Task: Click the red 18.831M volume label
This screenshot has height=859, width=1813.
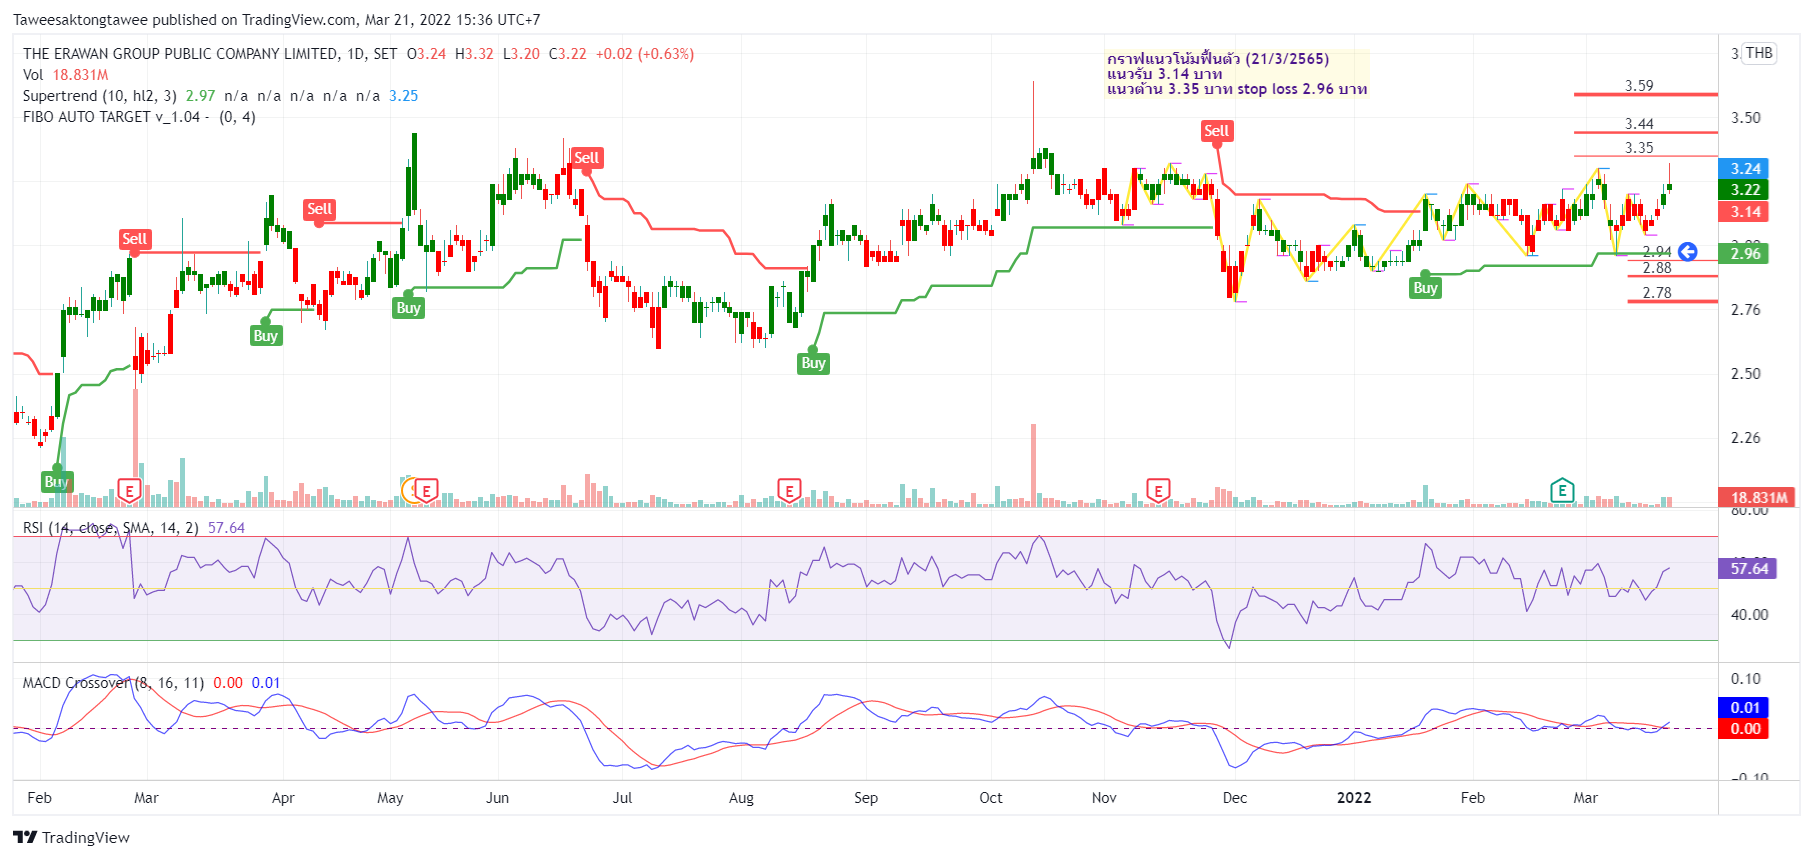Action: point(1758,497)
